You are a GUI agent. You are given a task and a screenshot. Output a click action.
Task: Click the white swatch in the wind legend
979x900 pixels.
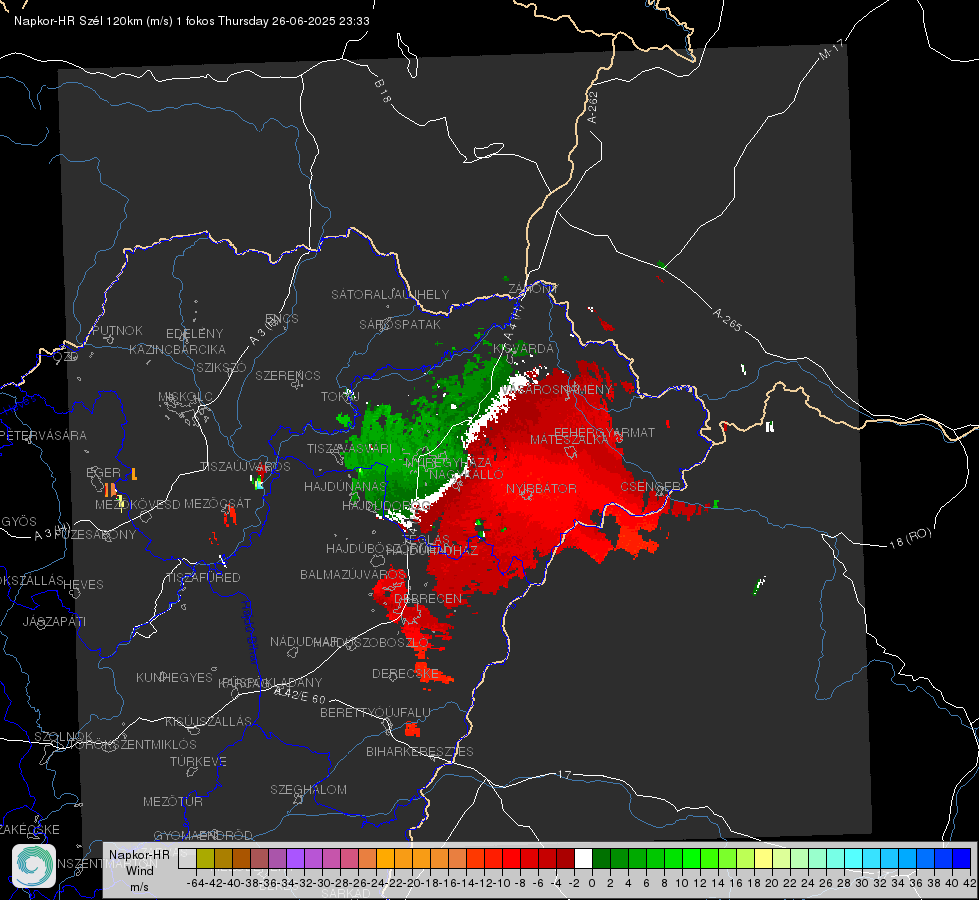point(583,859)
